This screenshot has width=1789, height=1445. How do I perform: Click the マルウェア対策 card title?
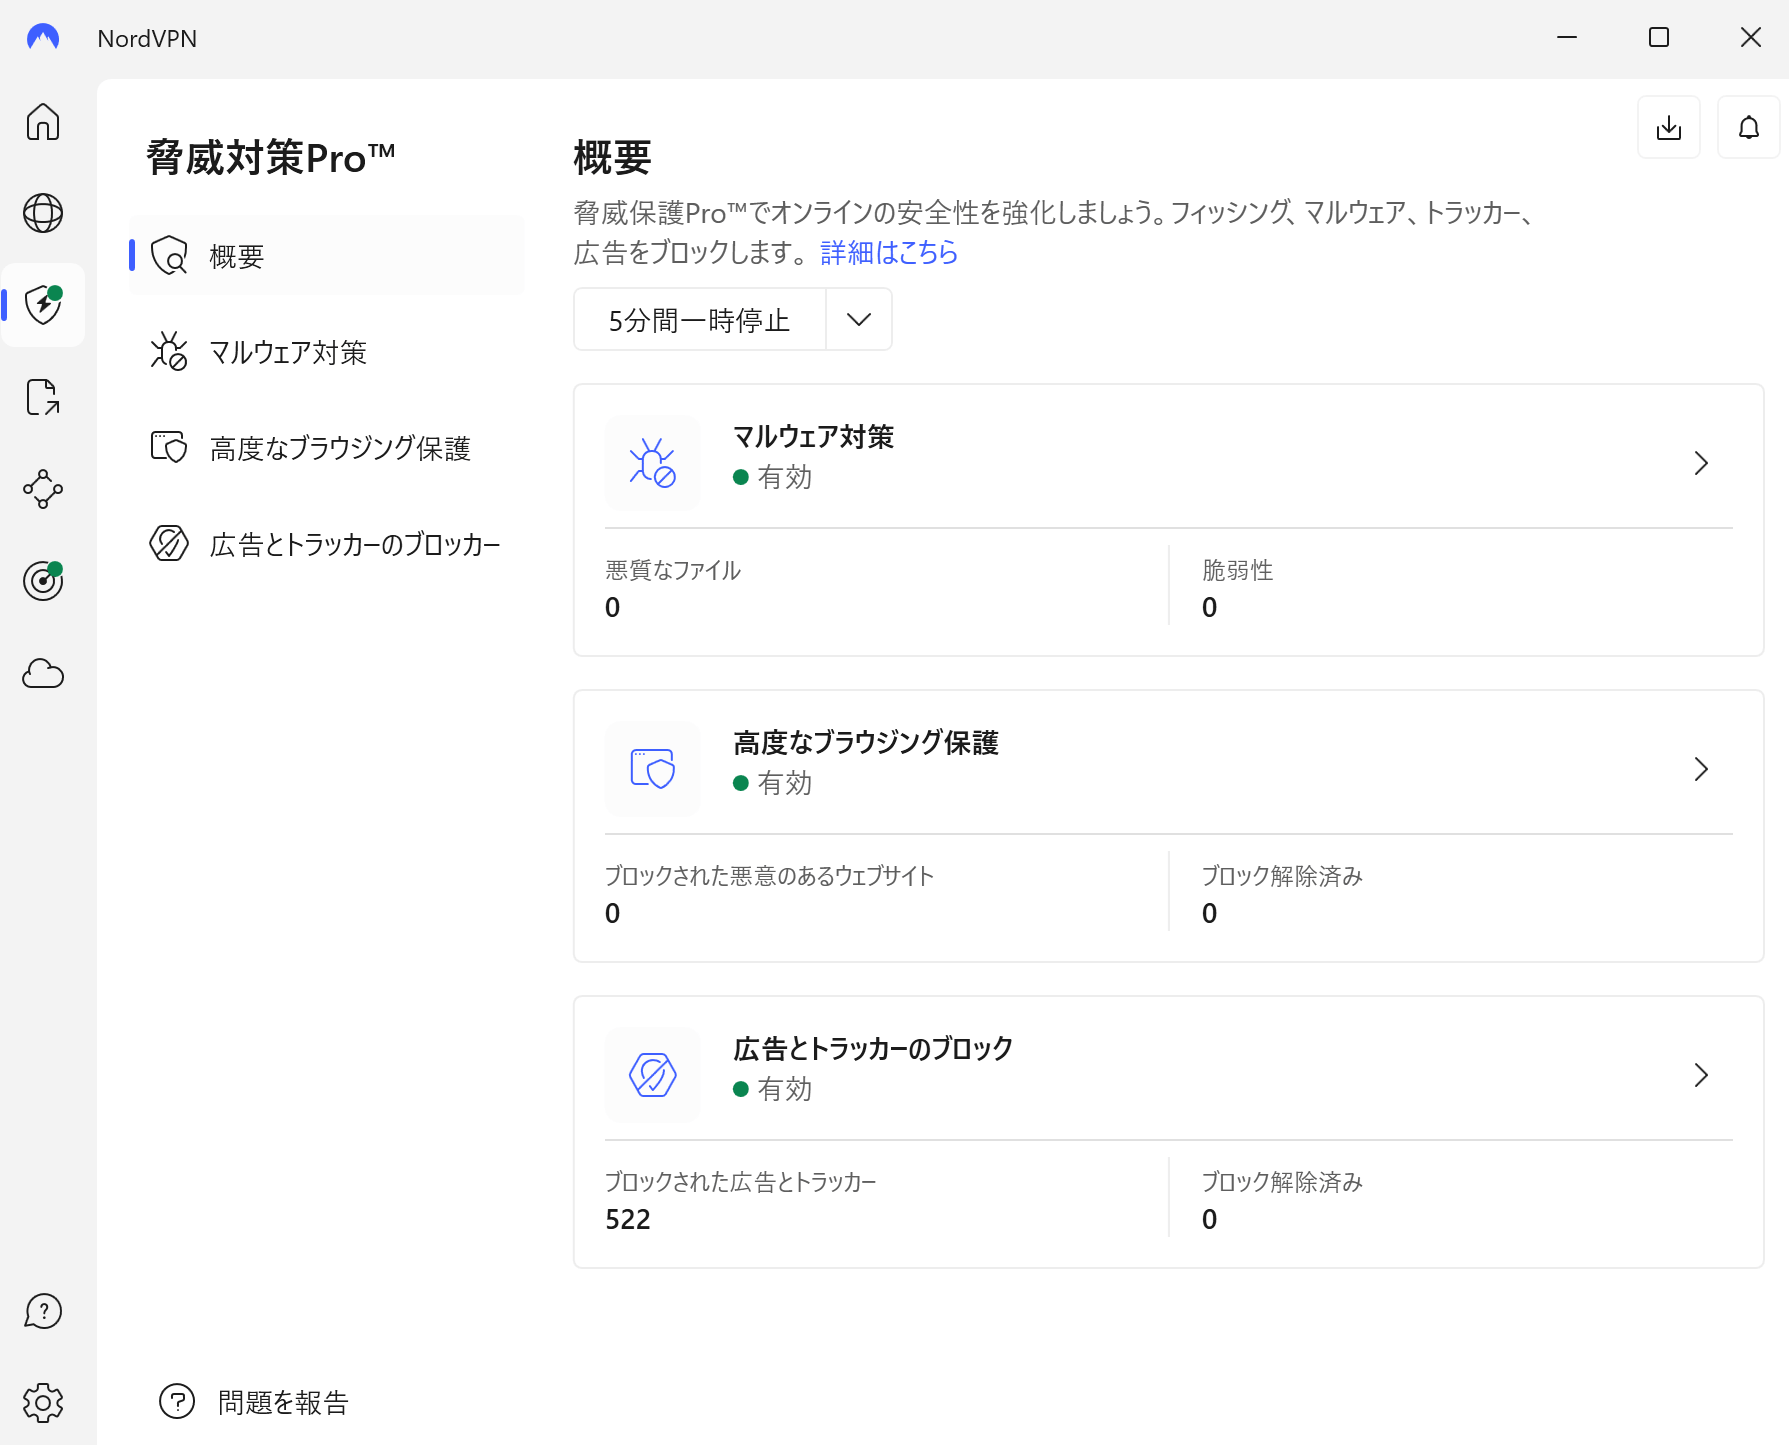(x=813, y=437)
